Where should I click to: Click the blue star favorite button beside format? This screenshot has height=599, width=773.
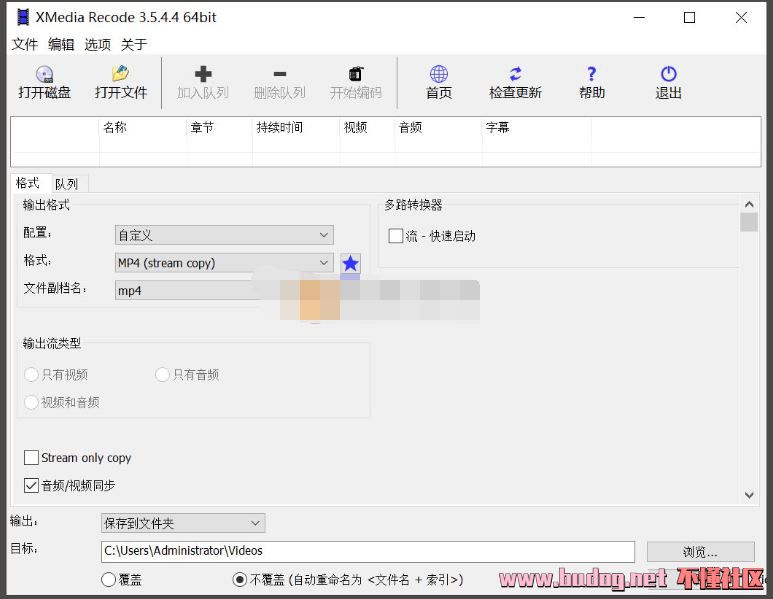coord(350,263)
